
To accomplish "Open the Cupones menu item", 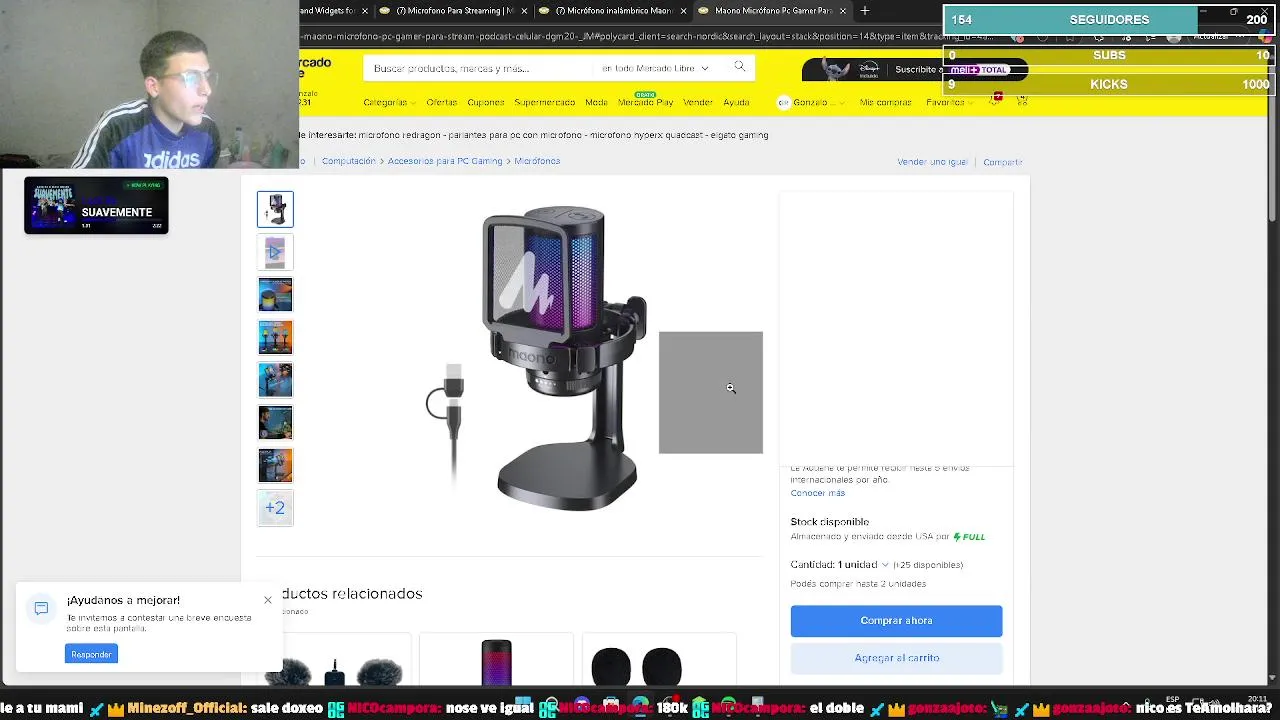I will pos(486,102).
